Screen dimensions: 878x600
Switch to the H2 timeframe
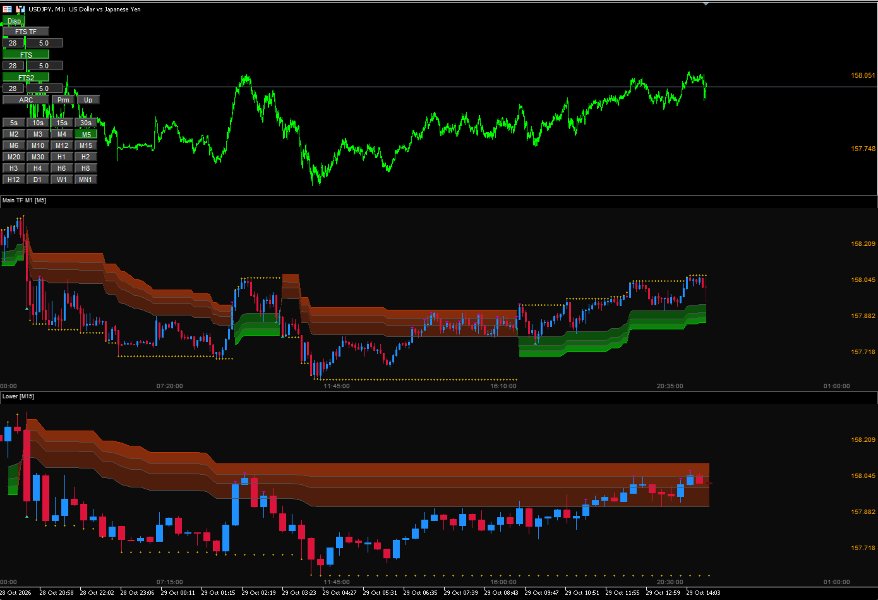[x=86, y=157]
